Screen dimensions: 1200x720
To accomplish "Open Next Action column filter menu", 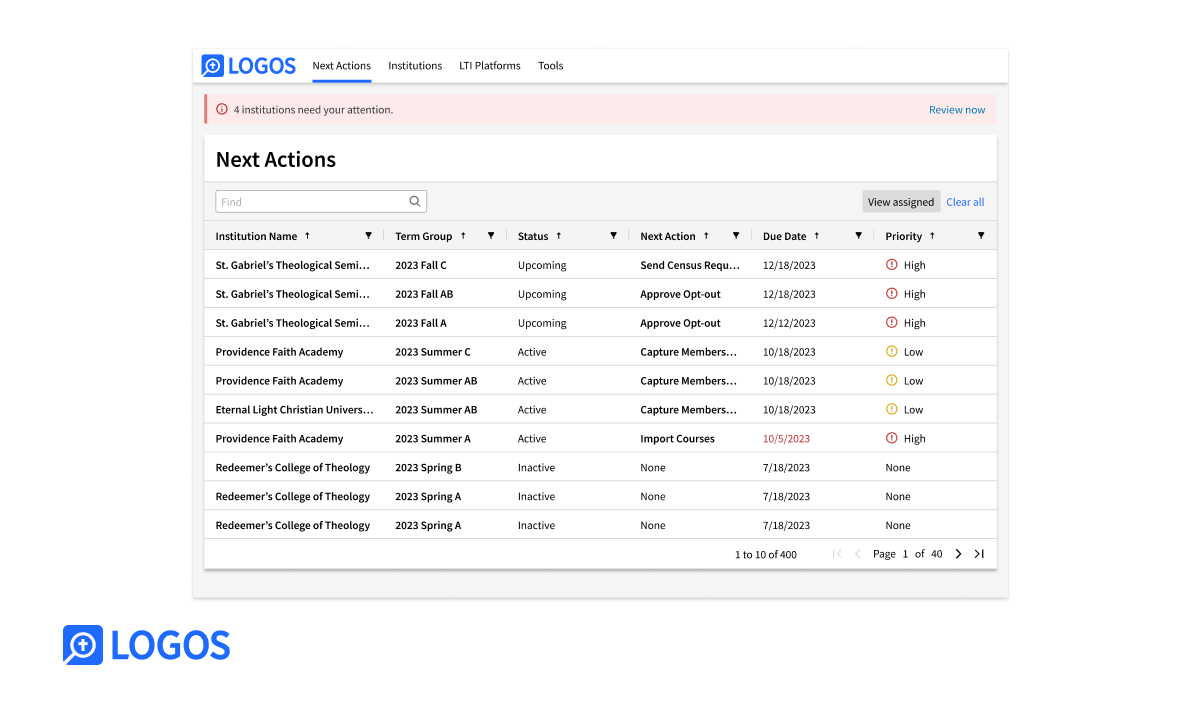I will [736, 236].
